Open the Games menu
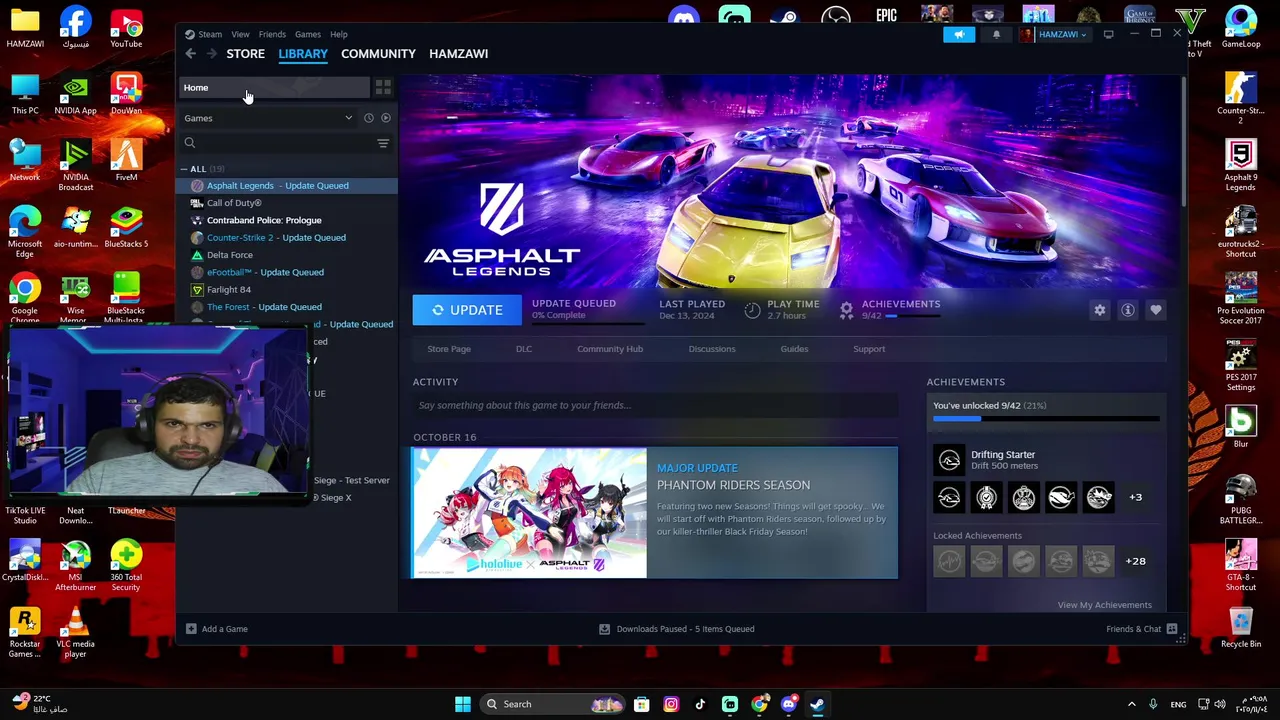The image size is (1280, 720). 308,34
